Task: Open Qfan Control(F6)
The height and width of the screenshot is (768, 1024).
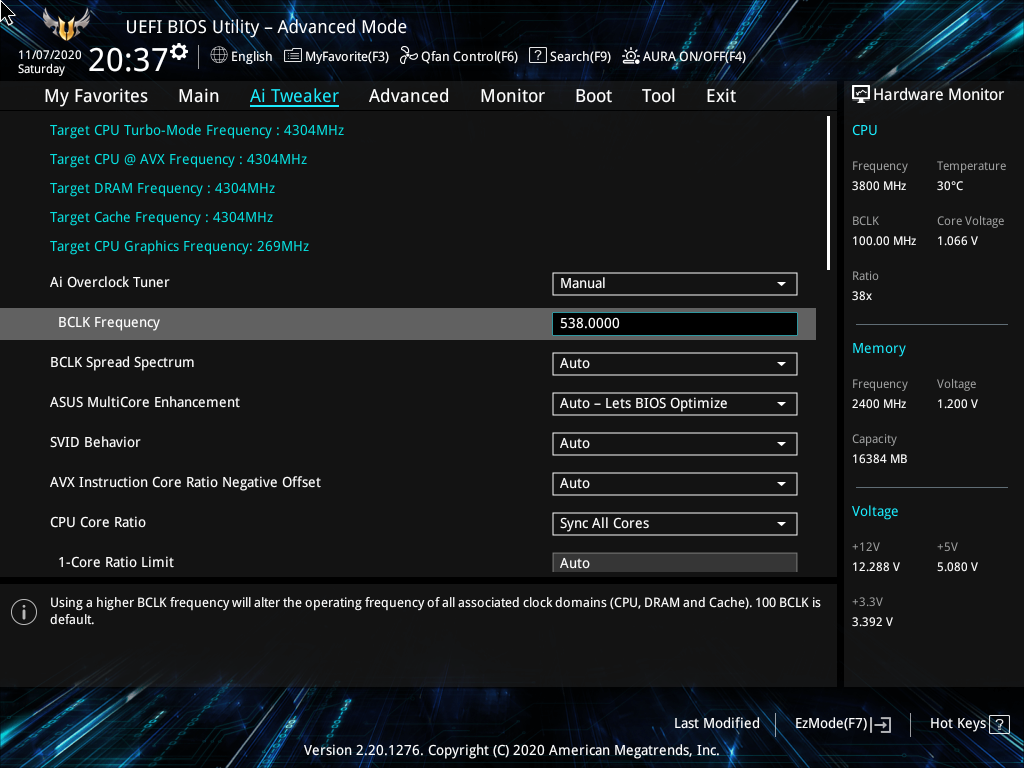Action: coord(458,56)
